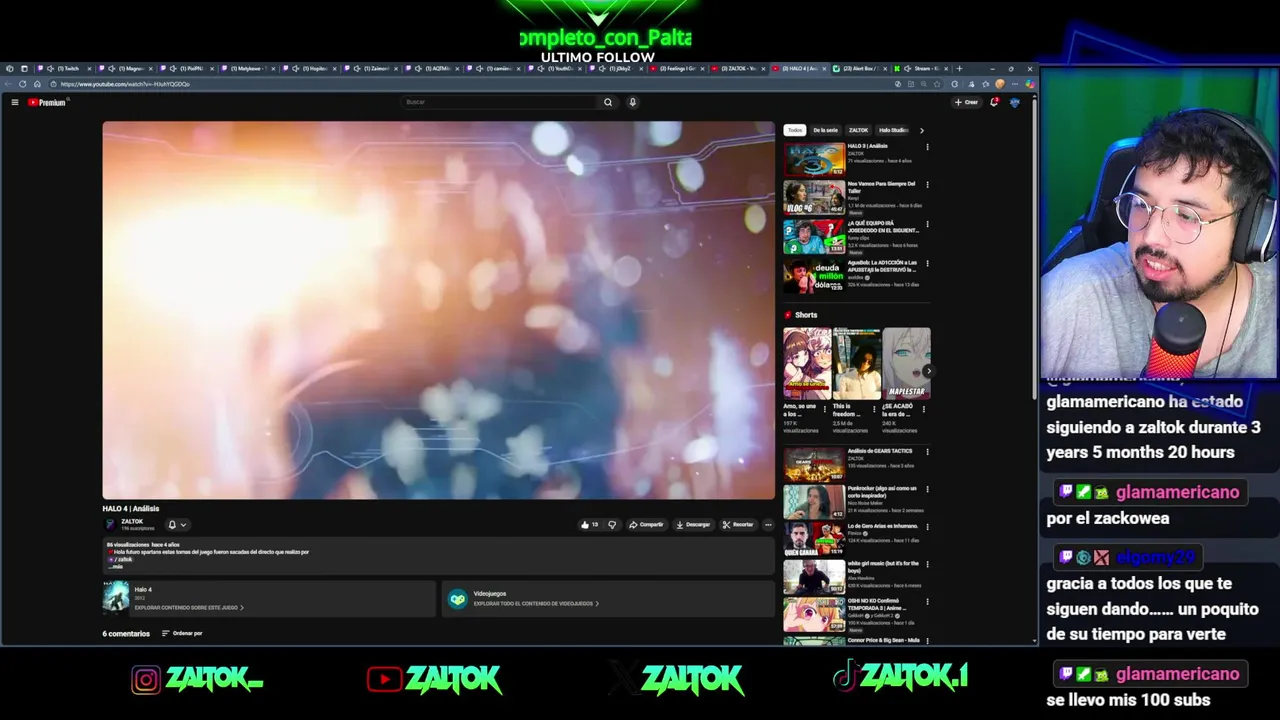Click the magnifier search button
1280x720 pixels.
[x=608, y=102]
